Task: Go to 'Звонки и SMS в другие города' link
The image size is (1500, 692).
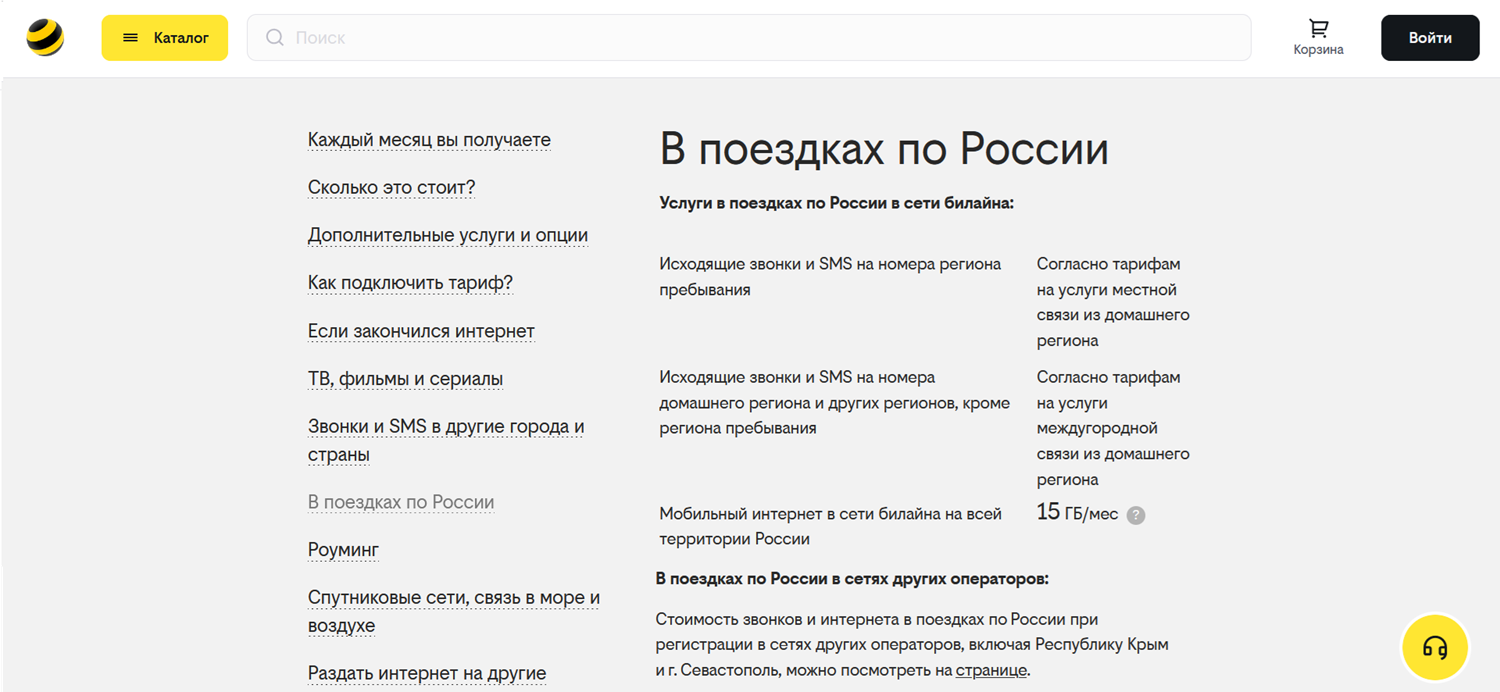Action: click(445, 427)
